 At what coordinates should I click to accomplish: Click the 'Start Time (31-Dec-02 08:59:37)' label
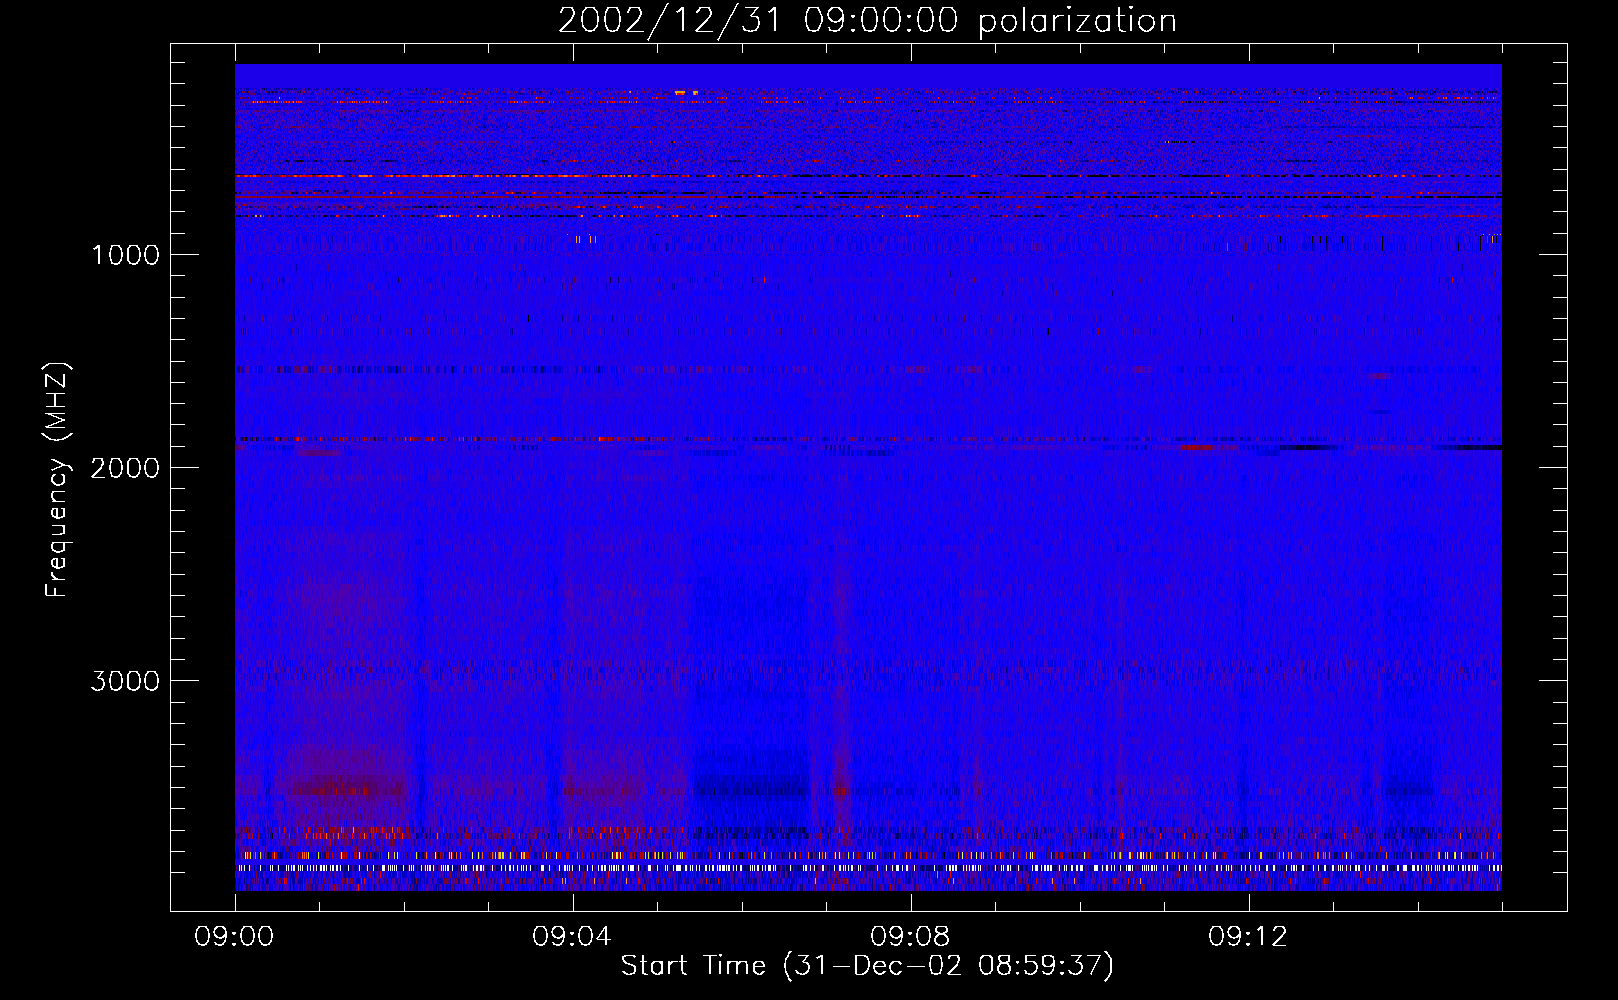click(867, 966)
